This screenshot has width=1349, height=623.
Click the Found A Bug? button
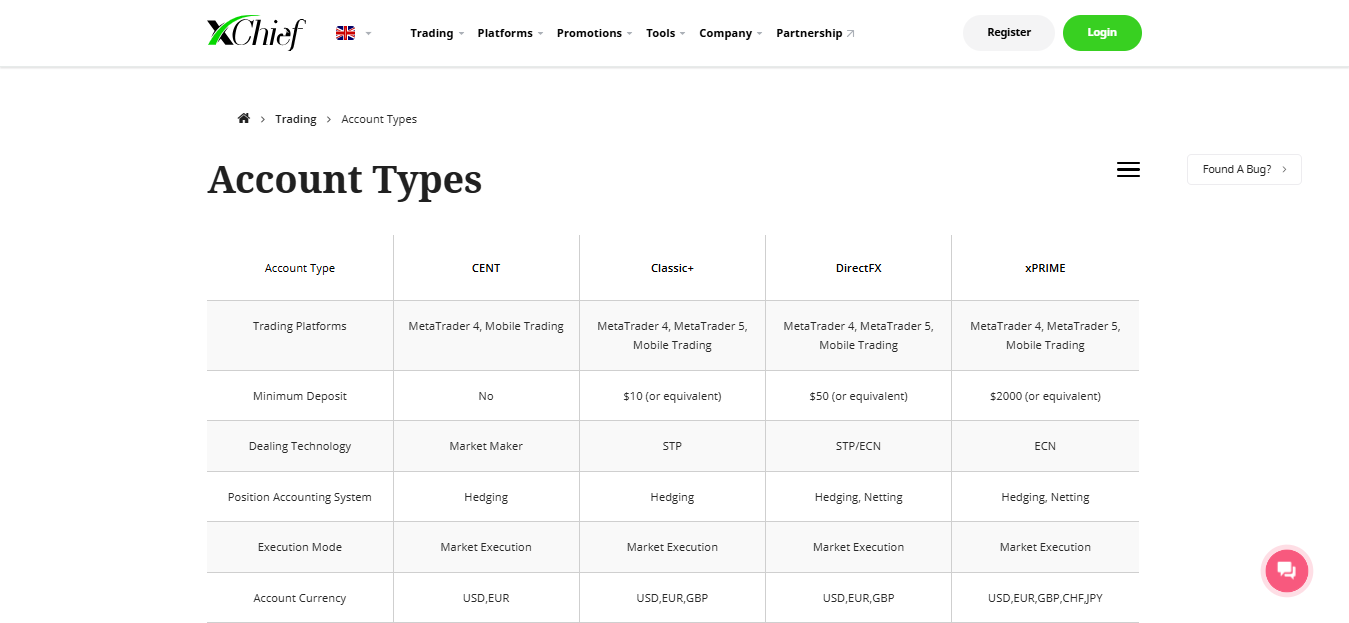[x=1244, y=170]
